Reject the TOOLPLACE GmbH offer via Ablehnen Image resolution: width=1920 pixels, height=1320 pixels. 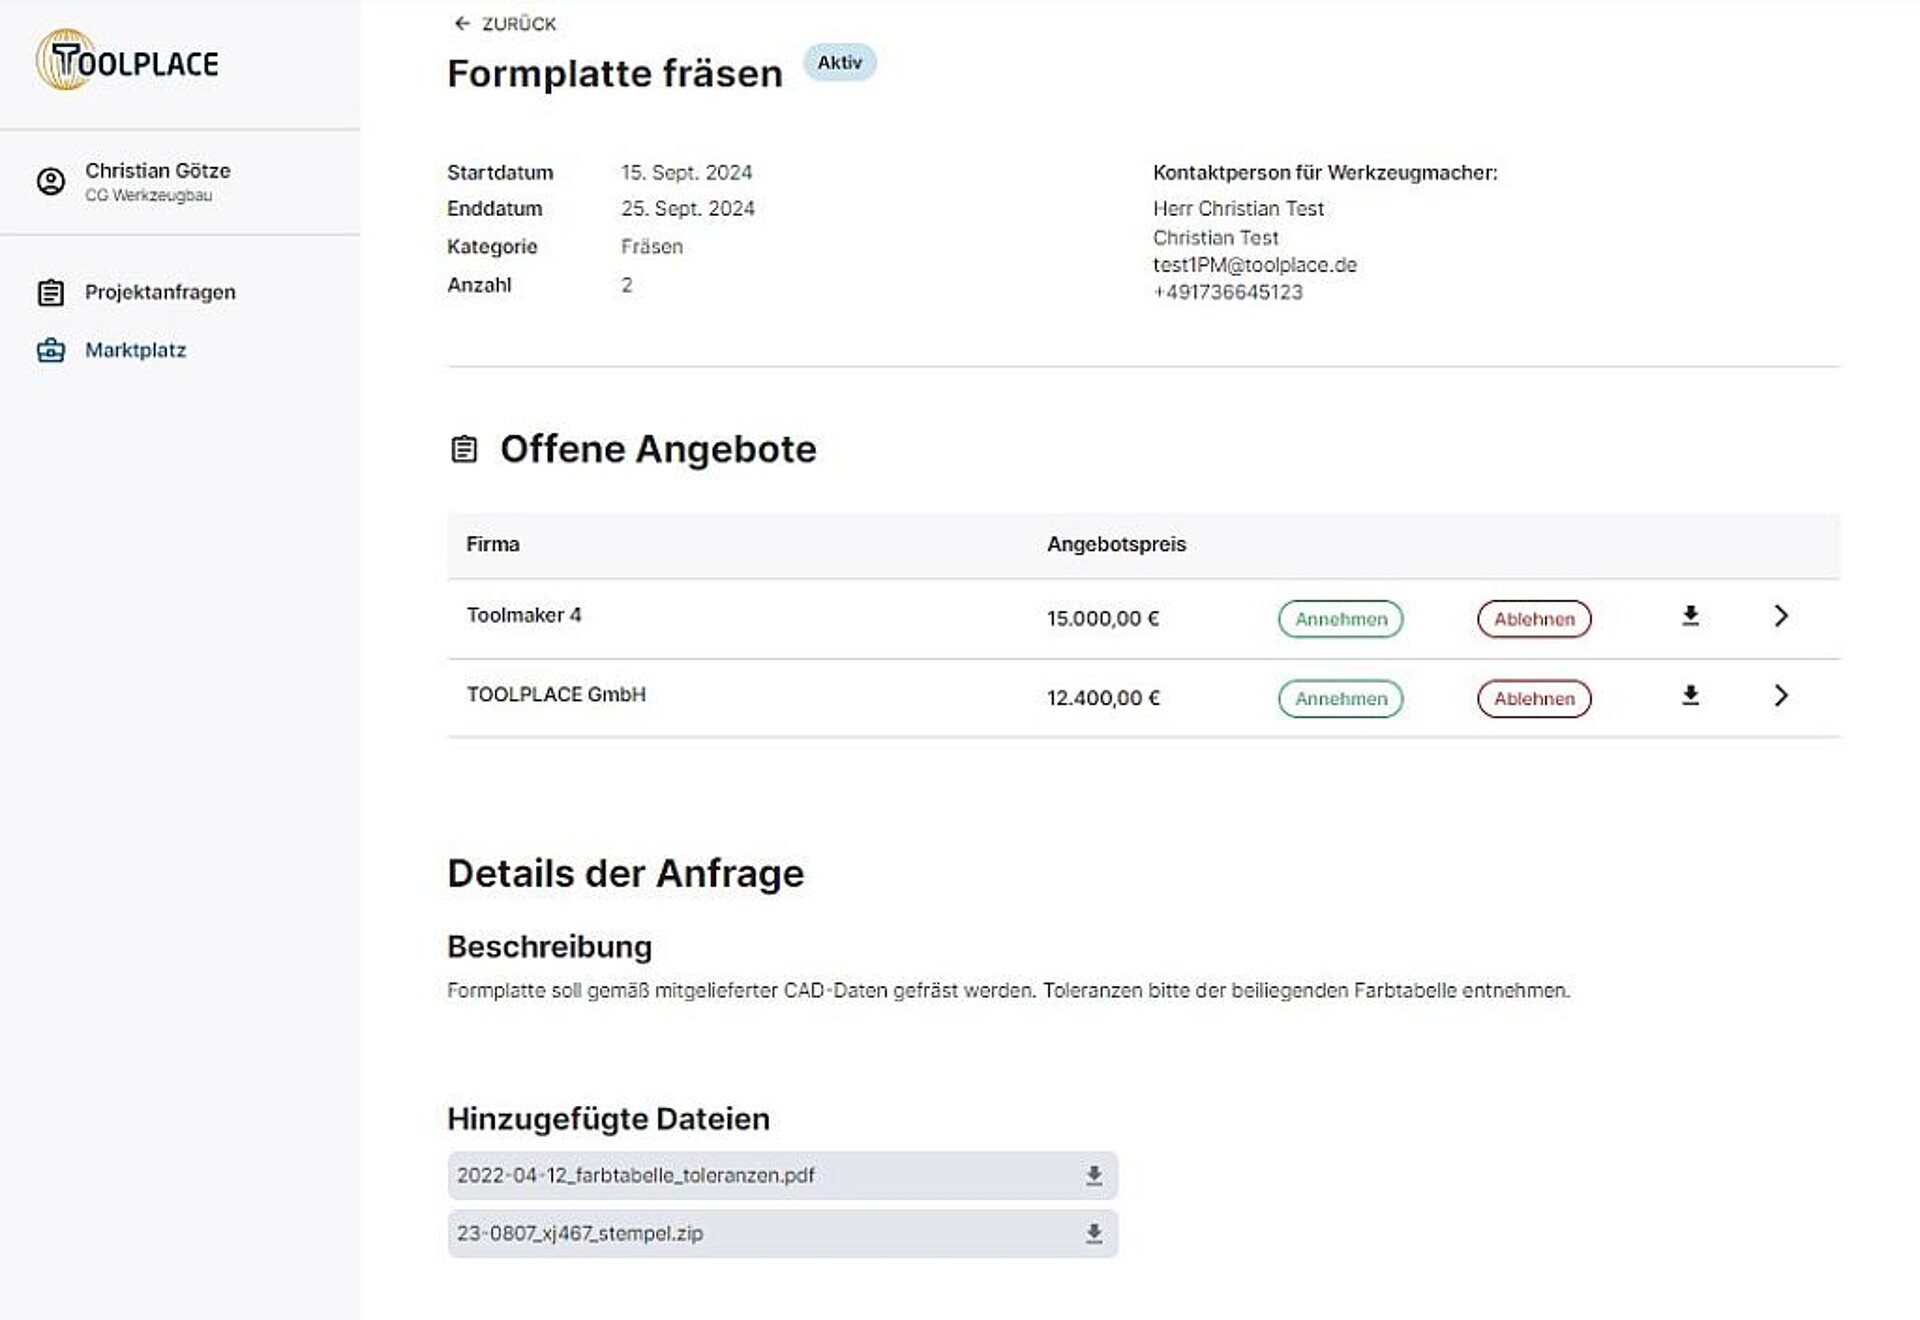pyautogui.click(x=1533, y=698)
